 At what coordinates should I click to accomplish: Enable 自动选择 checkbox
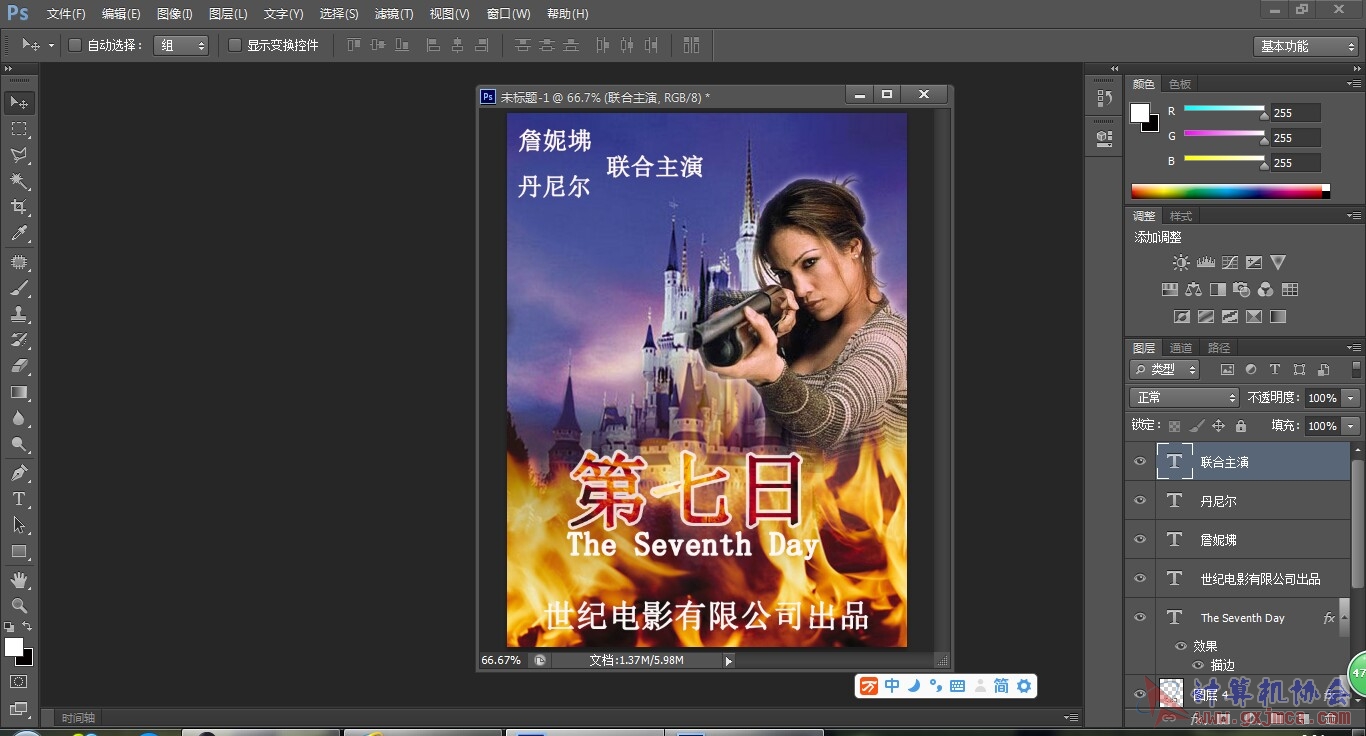[74, 45]
